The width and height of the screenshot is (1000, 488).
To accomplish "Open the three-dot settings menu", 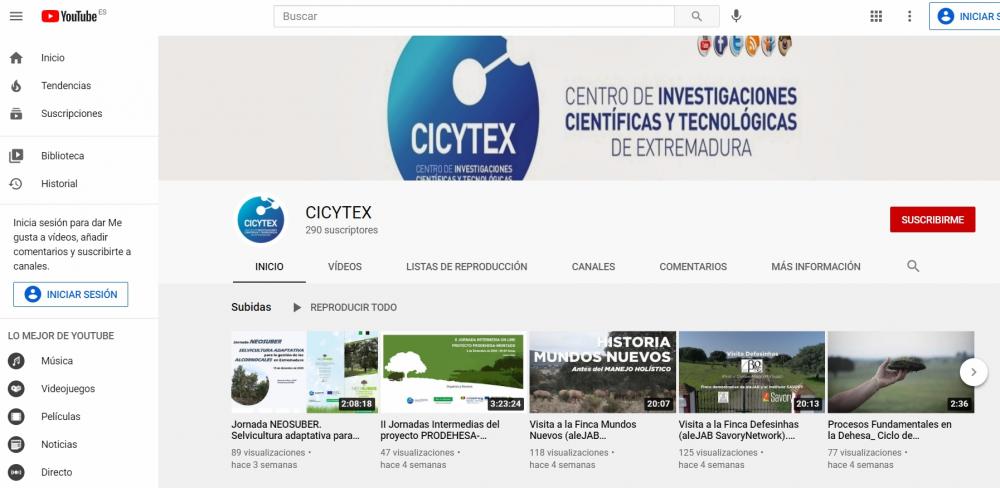I will pyautogui.click(x=909, y=17).
